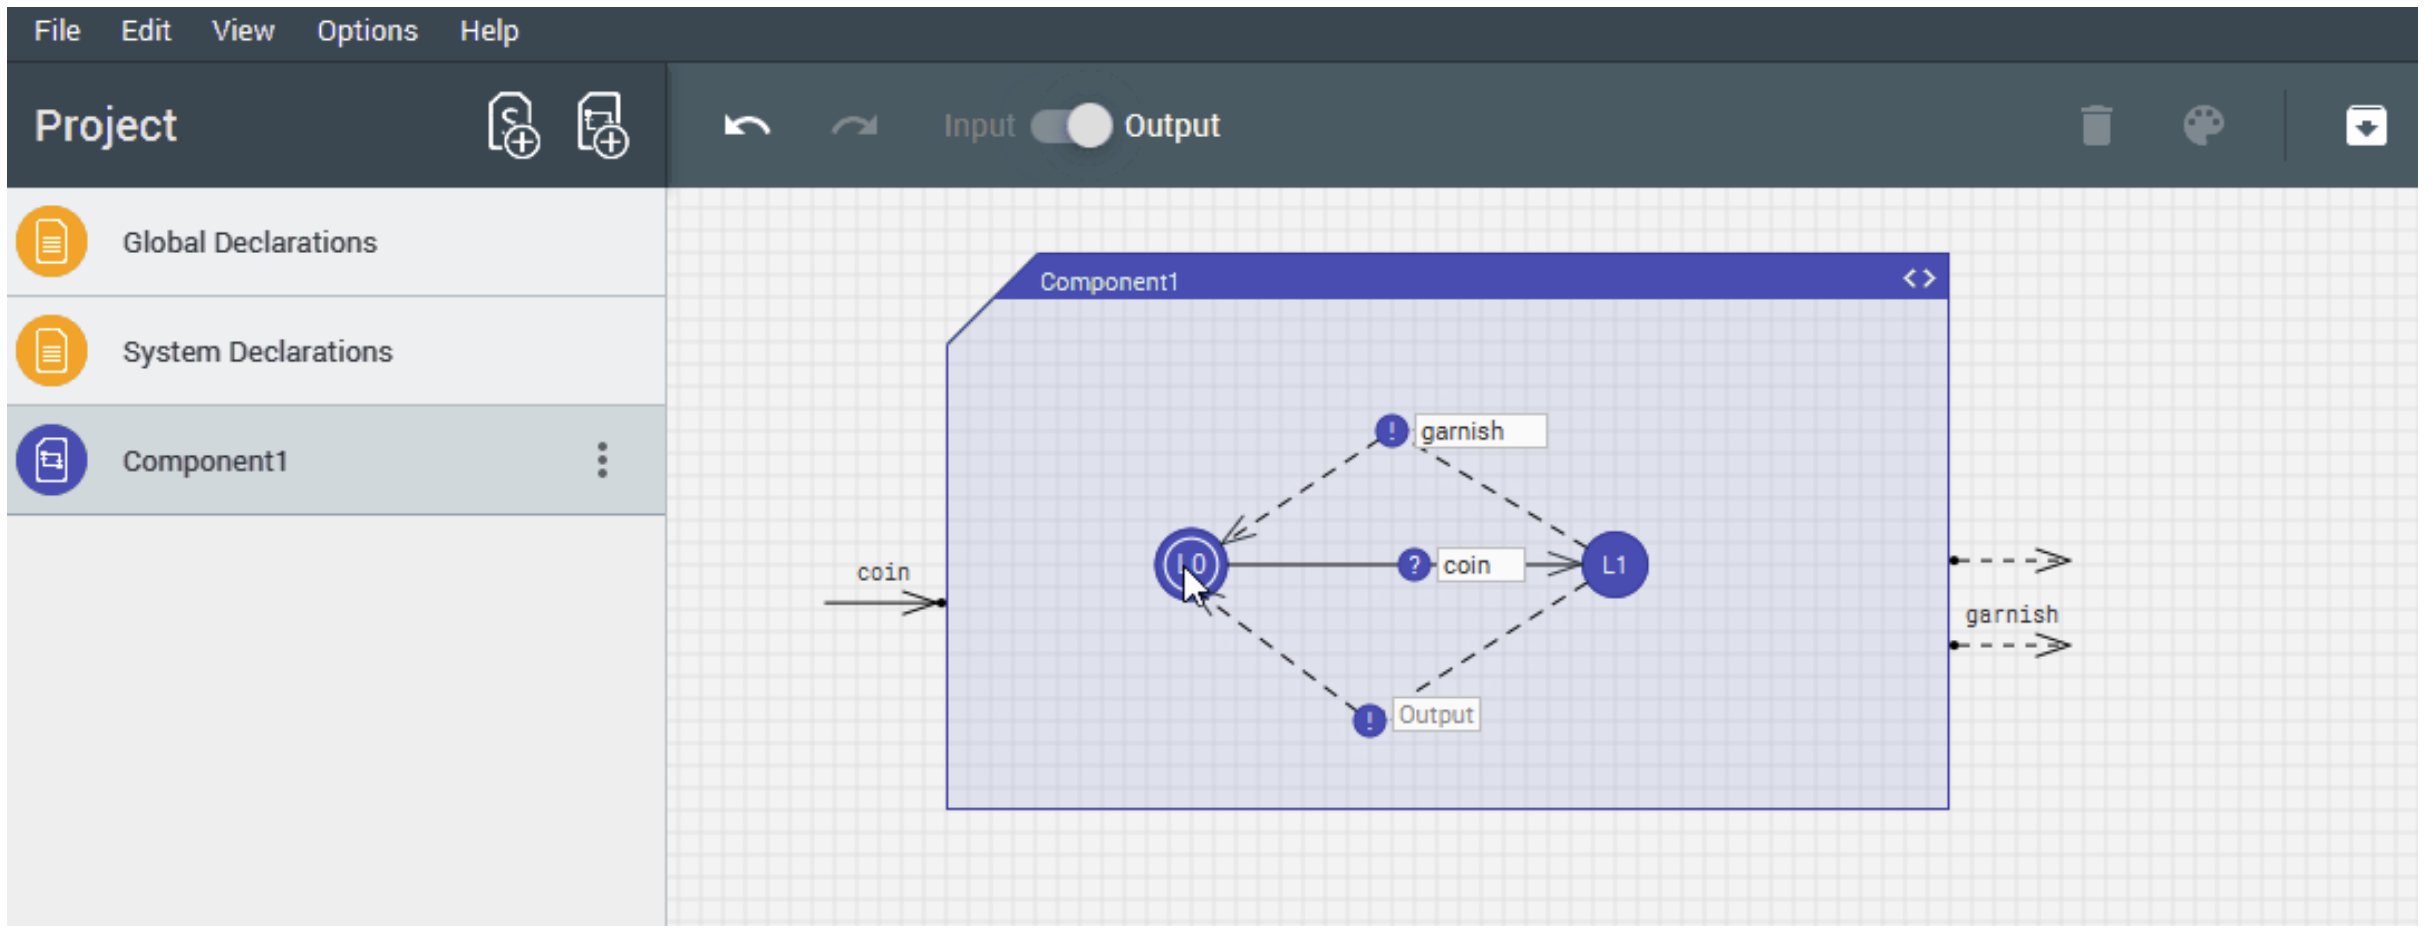The image size is (2434, 948).
Task: Click the garnish edge label field
Action: (1480, 431)
